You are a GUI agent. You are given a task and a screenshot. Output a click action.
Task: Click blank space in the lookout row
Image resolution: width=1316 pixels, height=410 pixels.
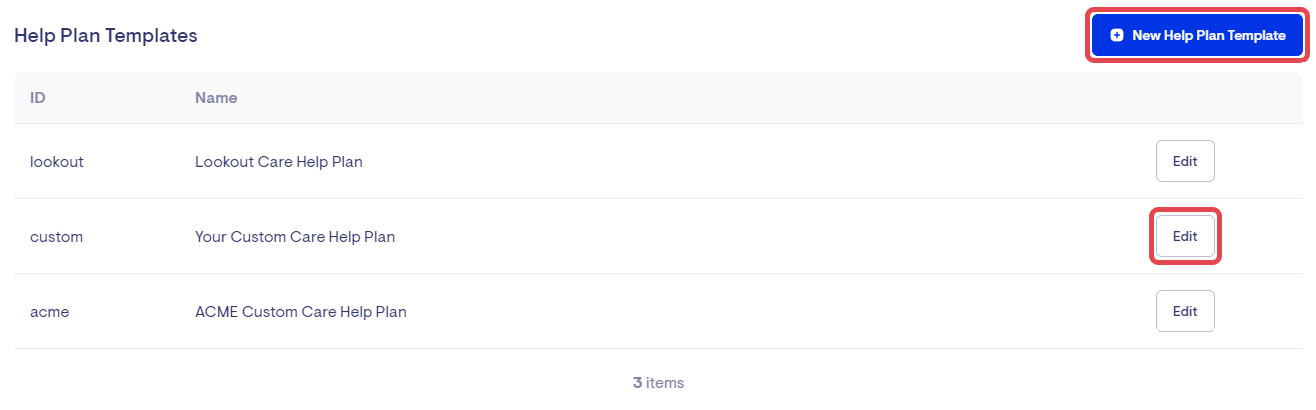tap(750, 162)
